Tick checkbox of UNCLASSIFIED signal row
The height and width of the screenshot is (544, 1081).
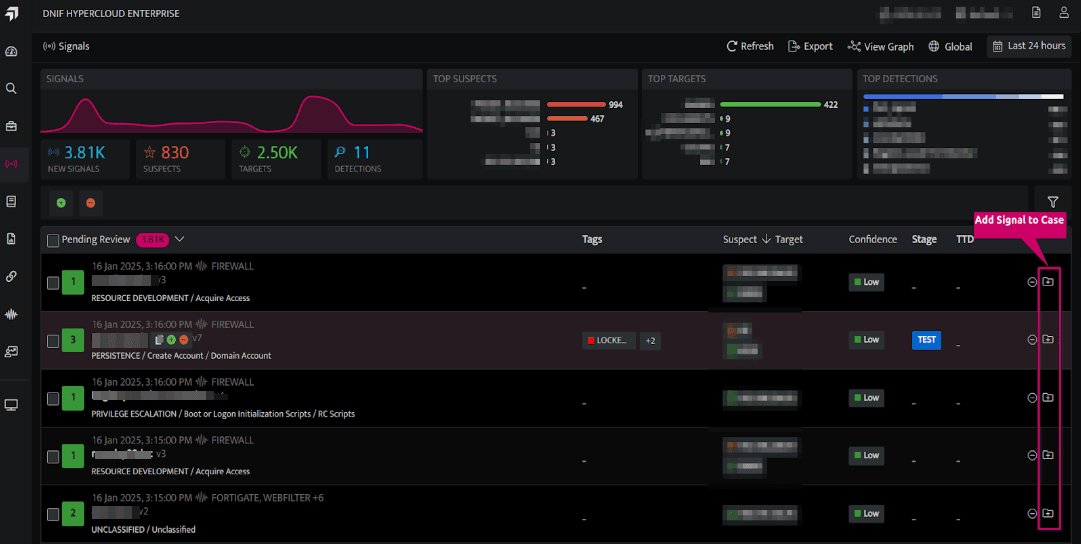(x=53, y=514)
